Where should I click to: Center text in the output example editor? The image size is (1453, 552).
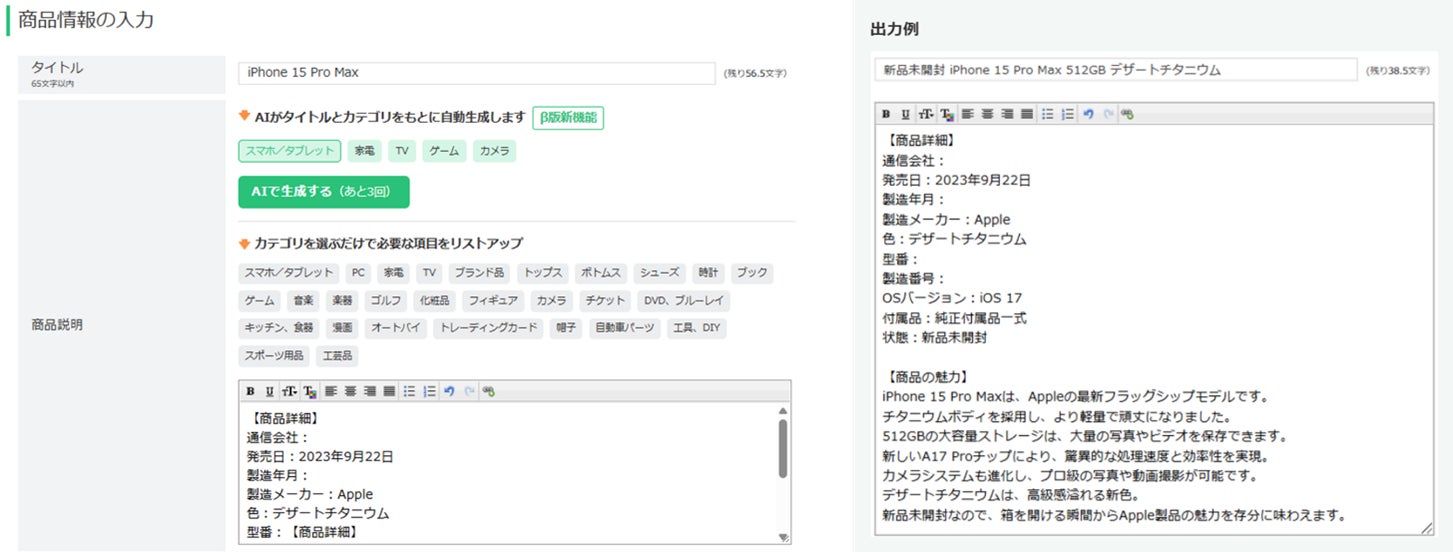(x=988, y=114)
